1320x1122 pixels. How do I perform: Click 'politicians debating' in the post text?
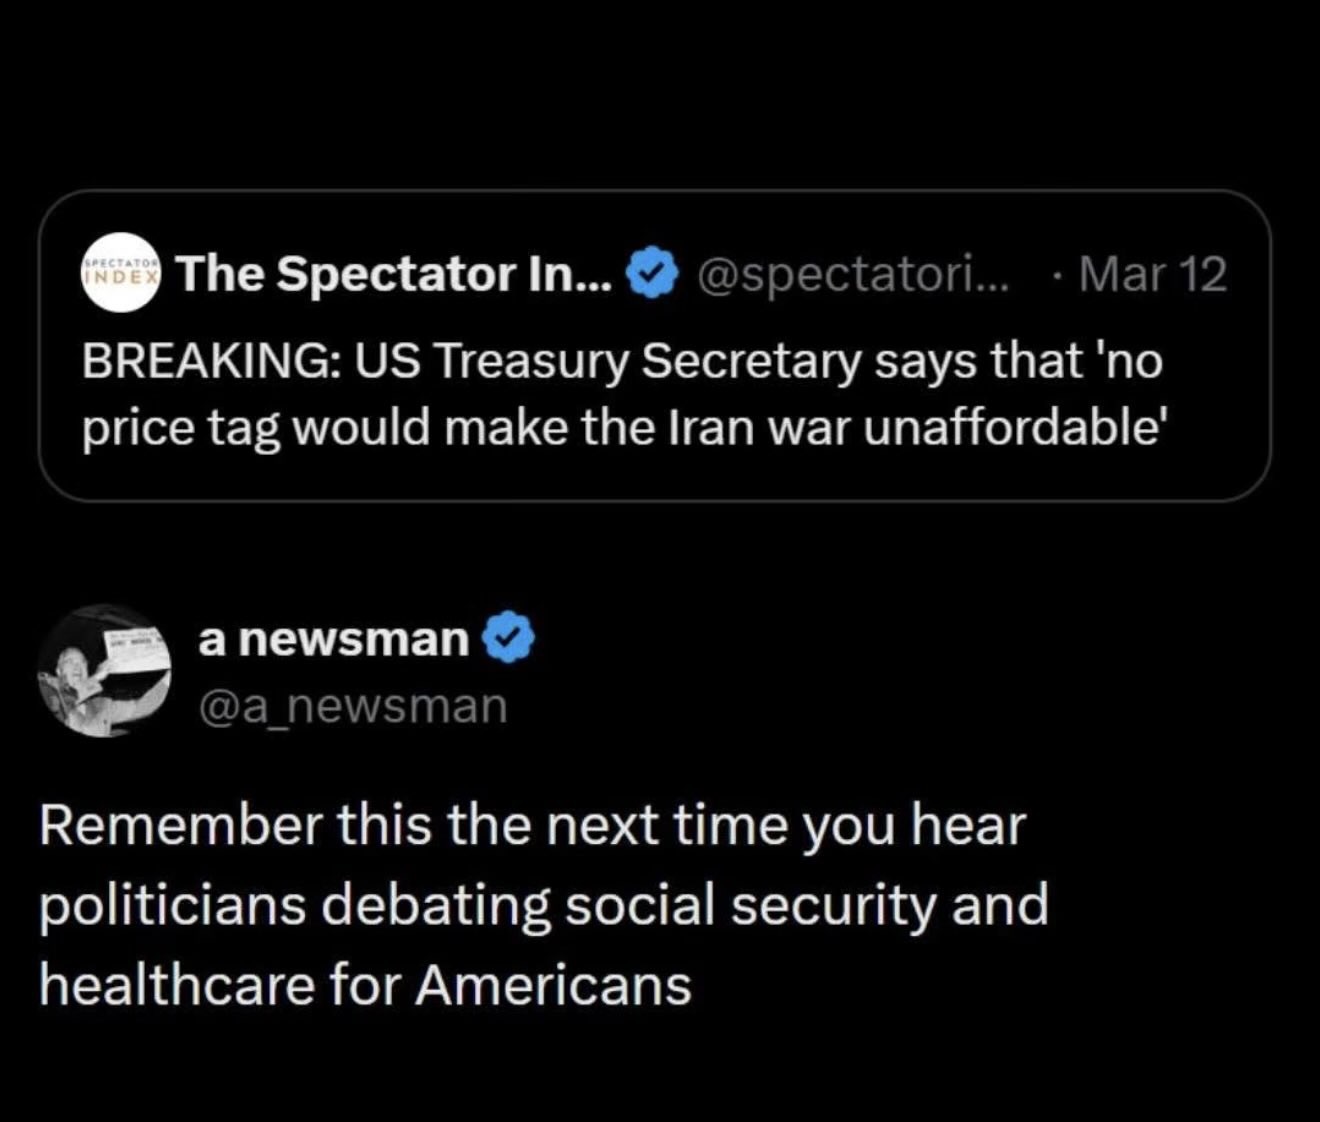[295, 905]
